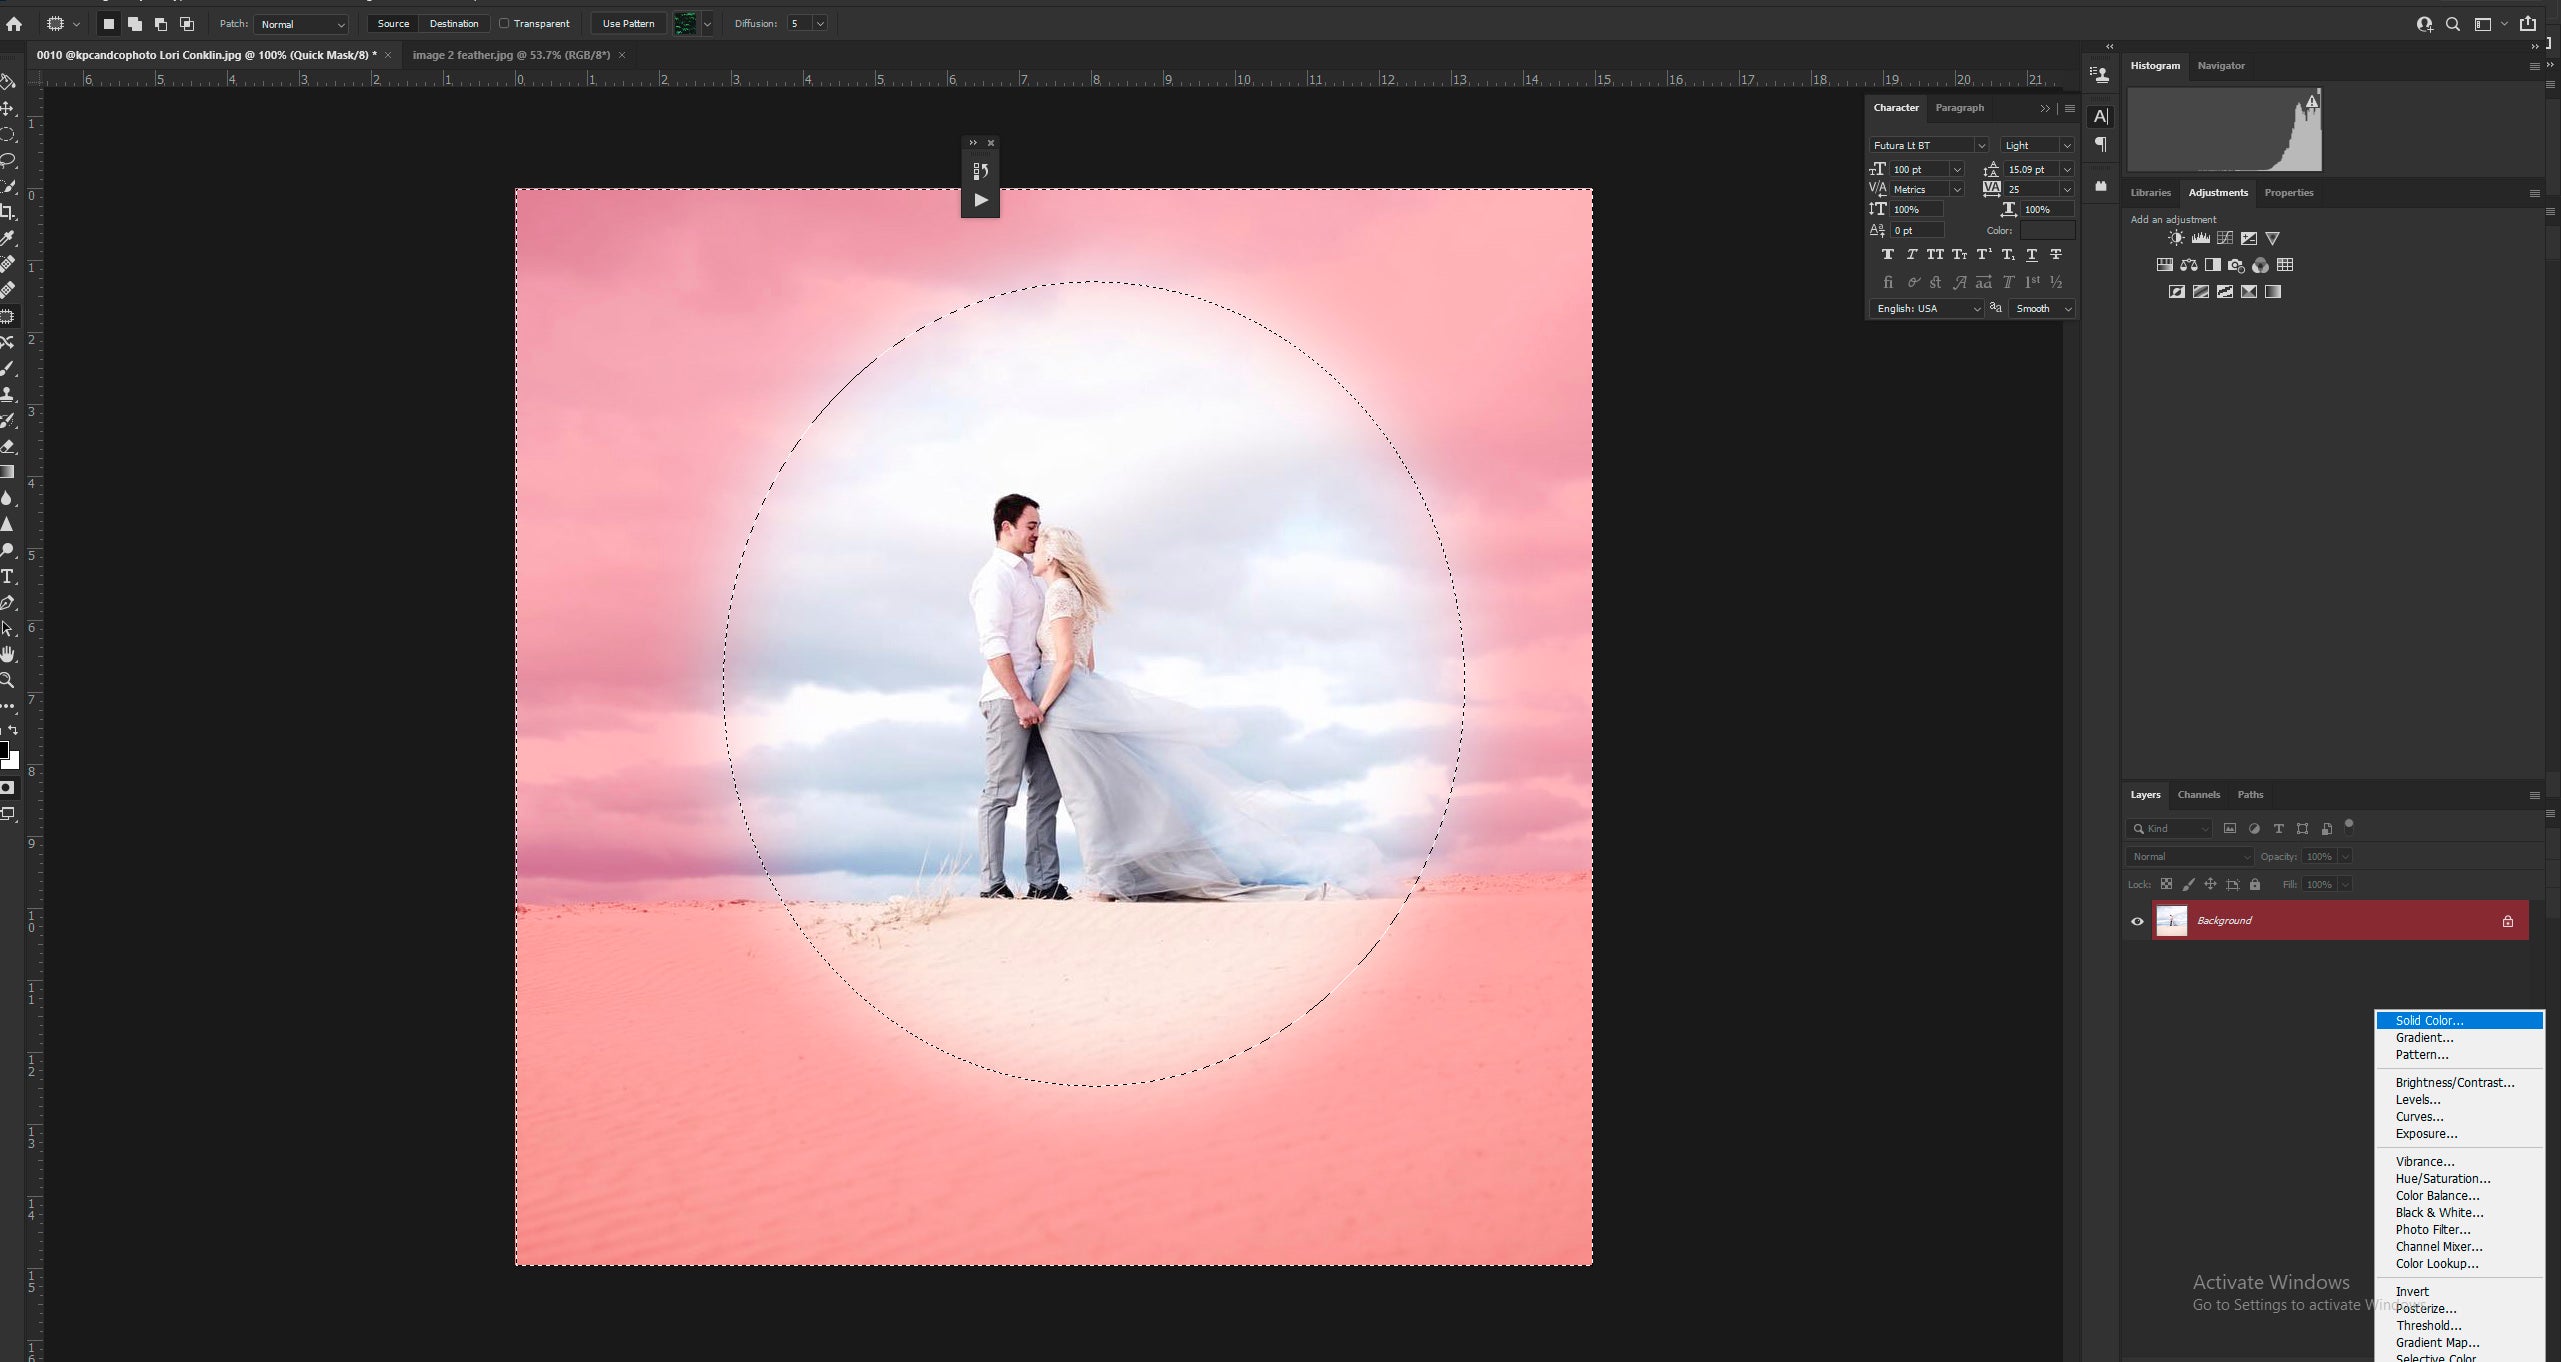Toggle Quick Mask mode icon

coord(8,788)
